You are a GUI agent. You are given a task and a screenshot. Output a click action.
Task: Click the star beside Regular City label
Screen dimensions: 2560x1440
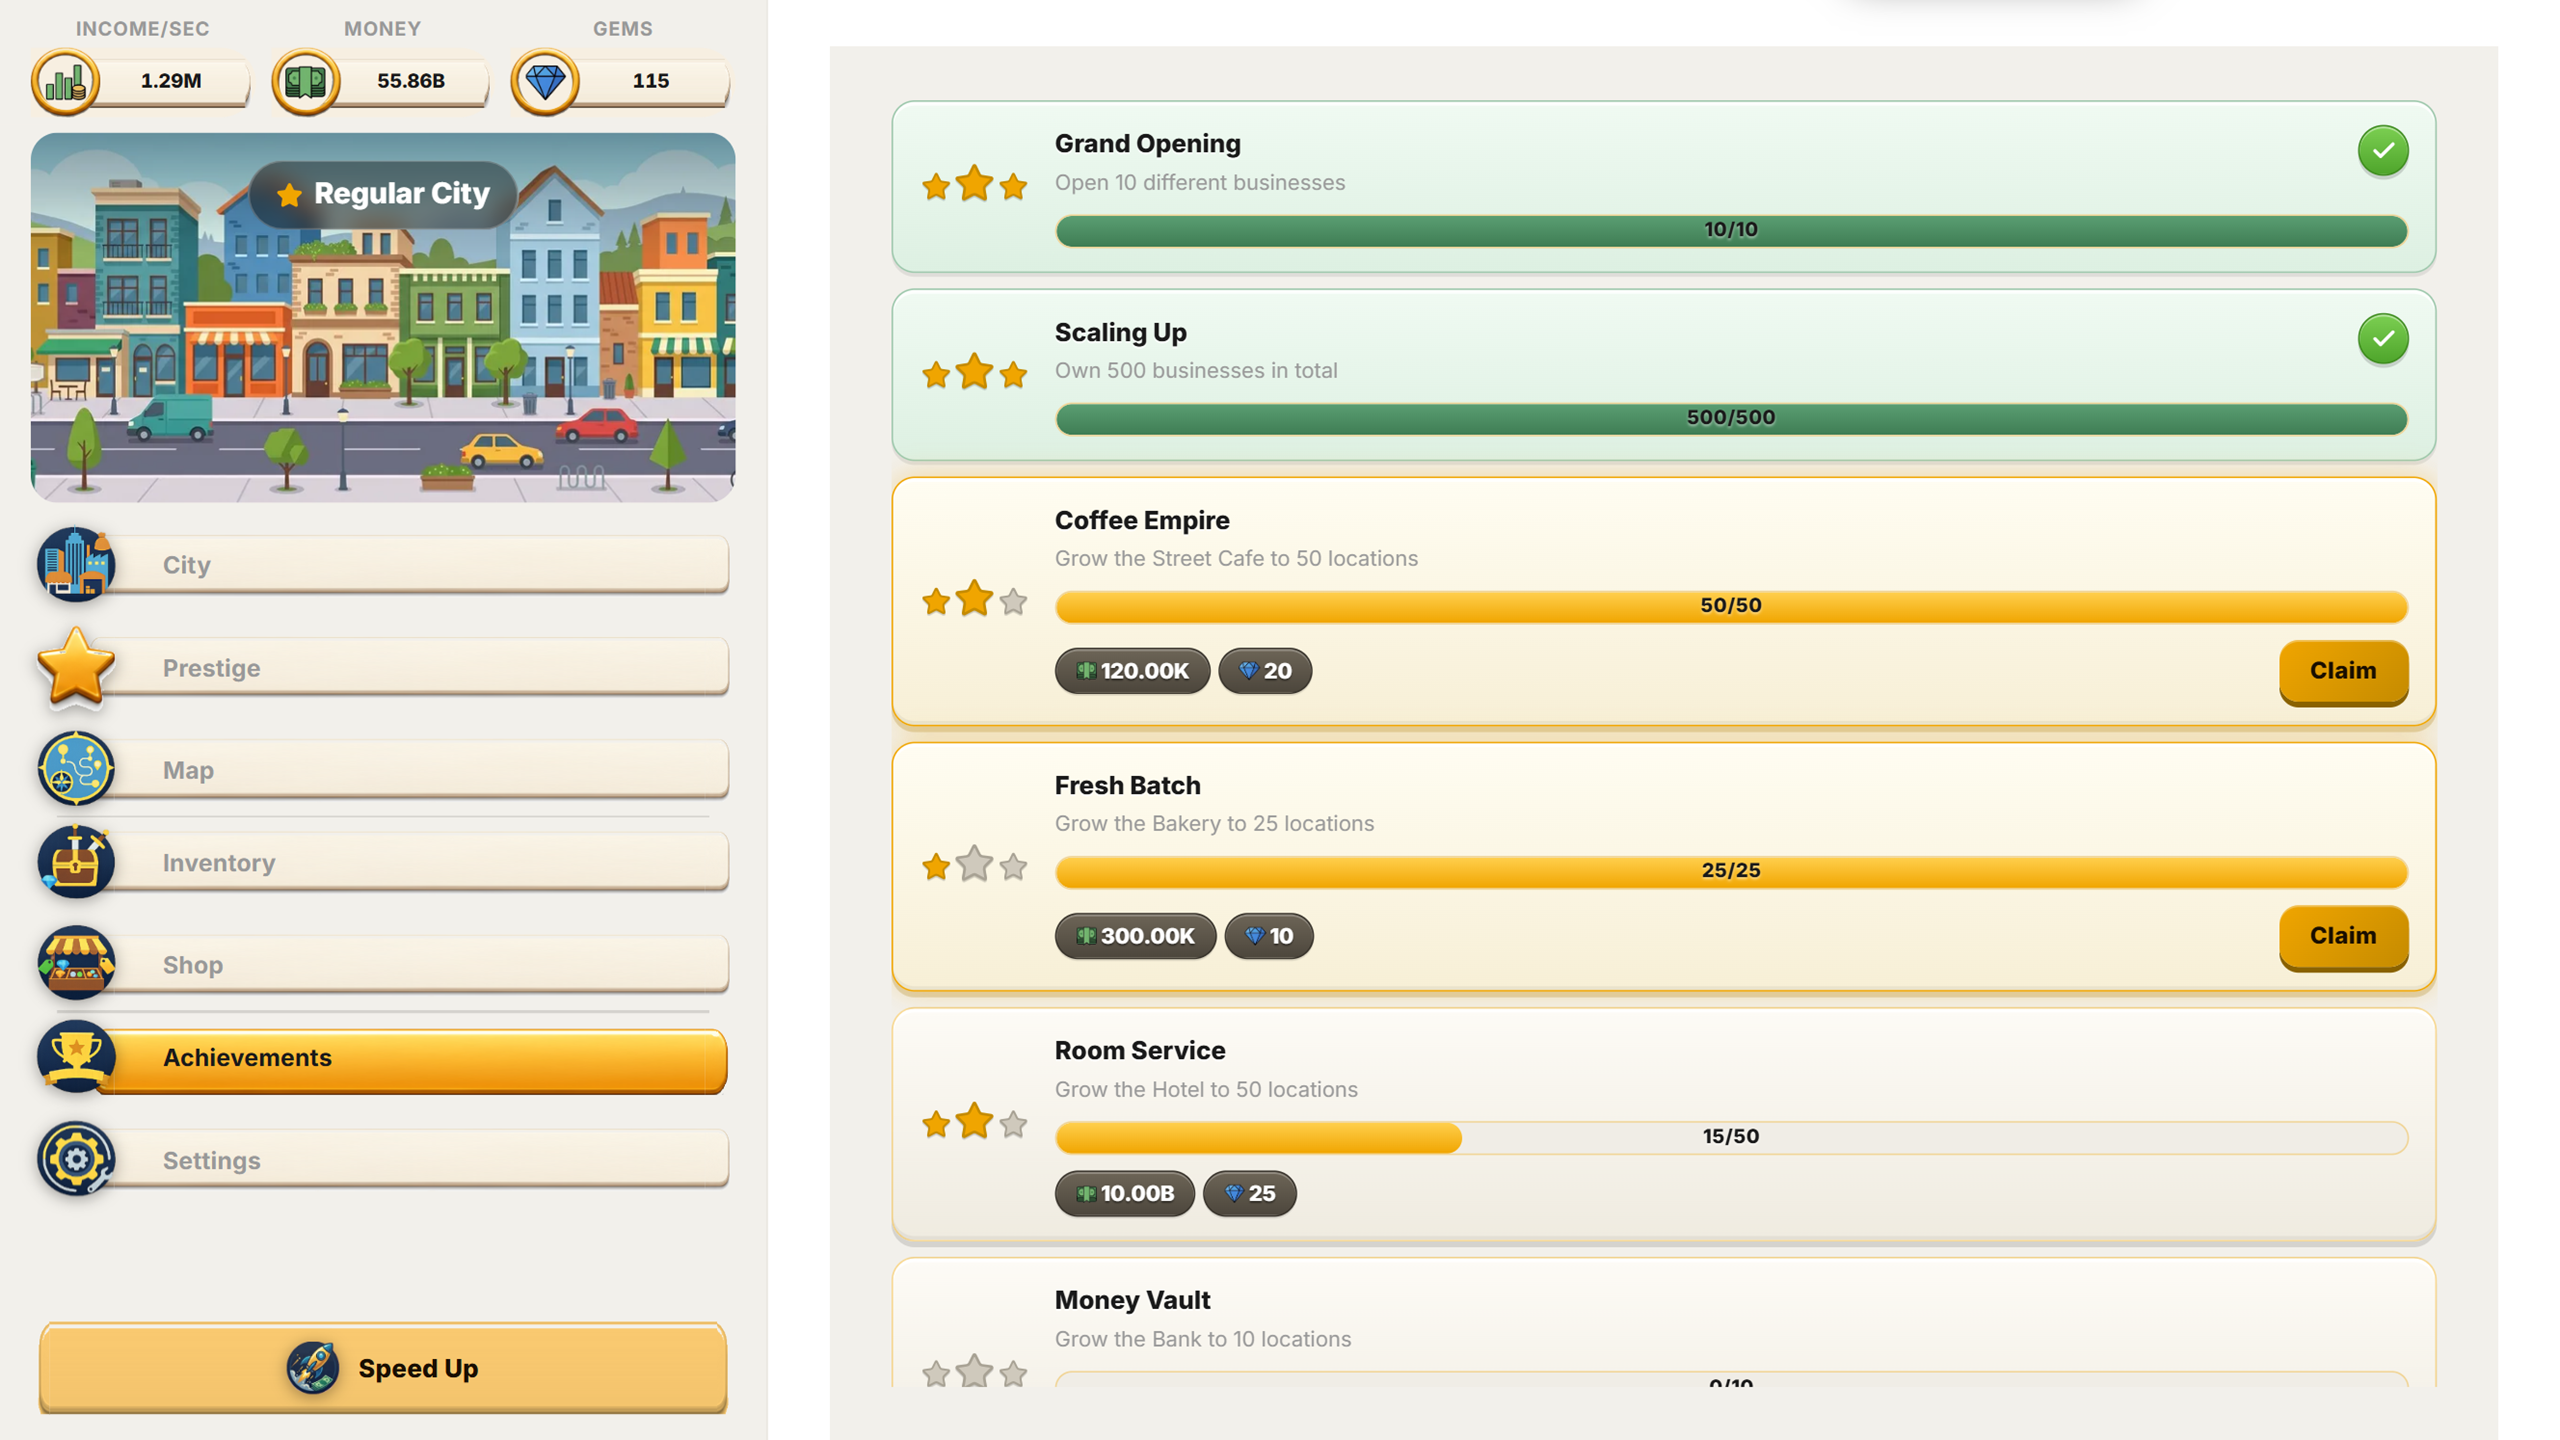pyautogui.click(x=289, y=194)
